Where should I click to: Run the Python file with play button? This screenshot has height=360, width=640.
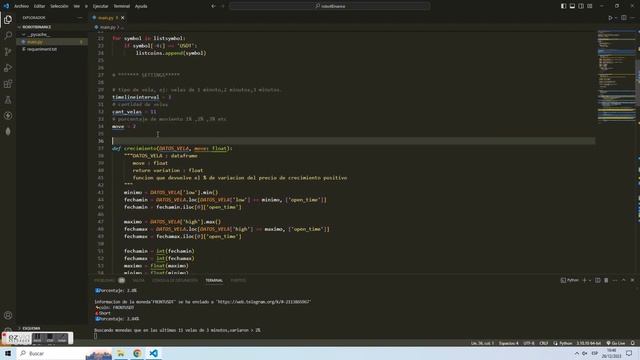tap(610, 18)
